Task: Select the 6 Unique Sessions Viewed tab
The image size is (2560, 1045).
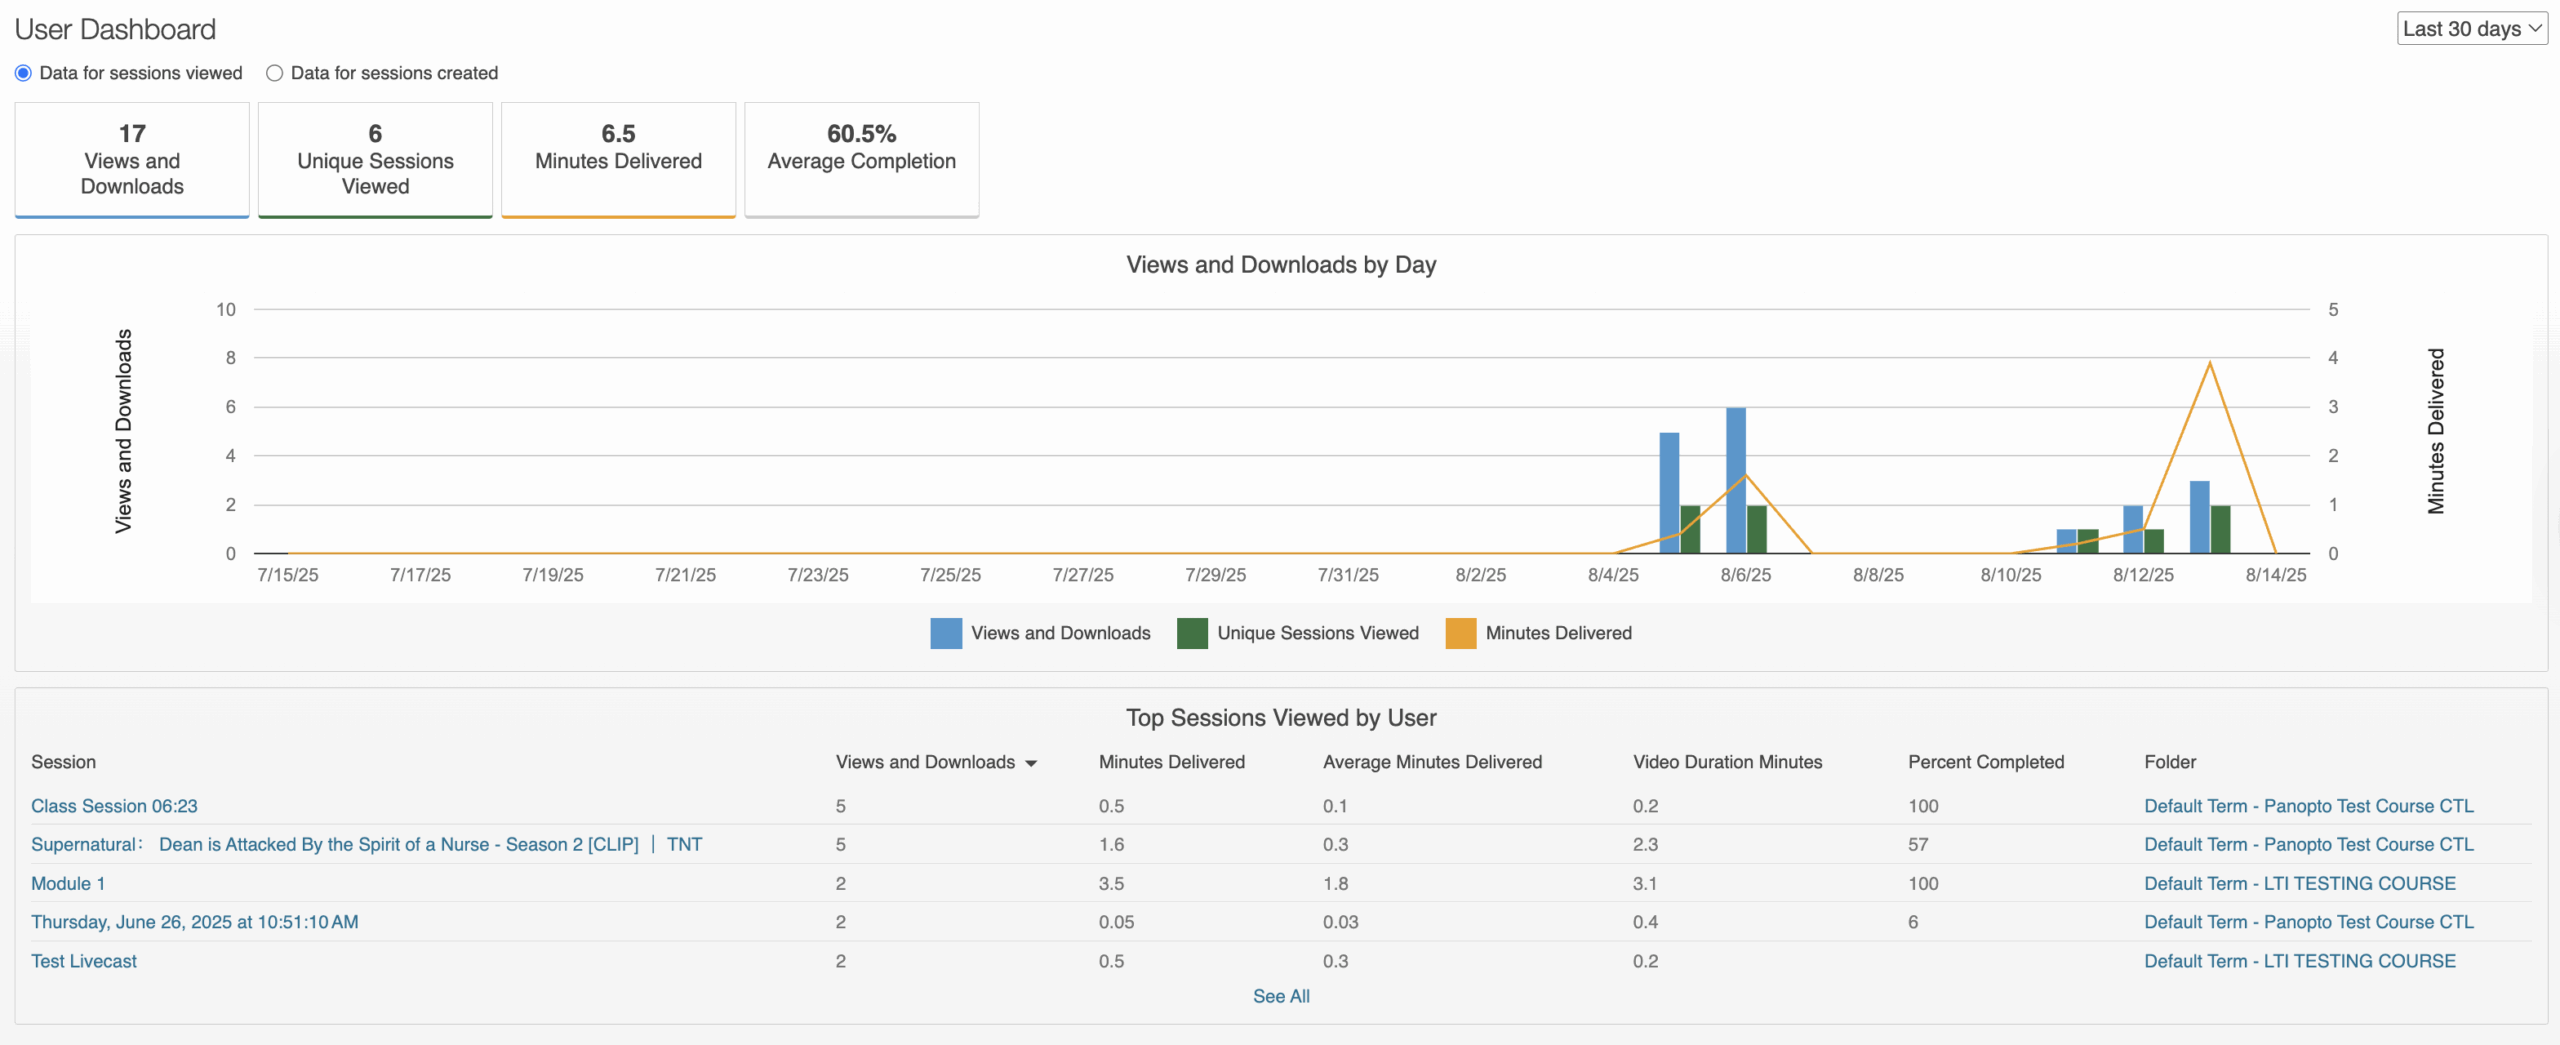Action: click(375, 160)
